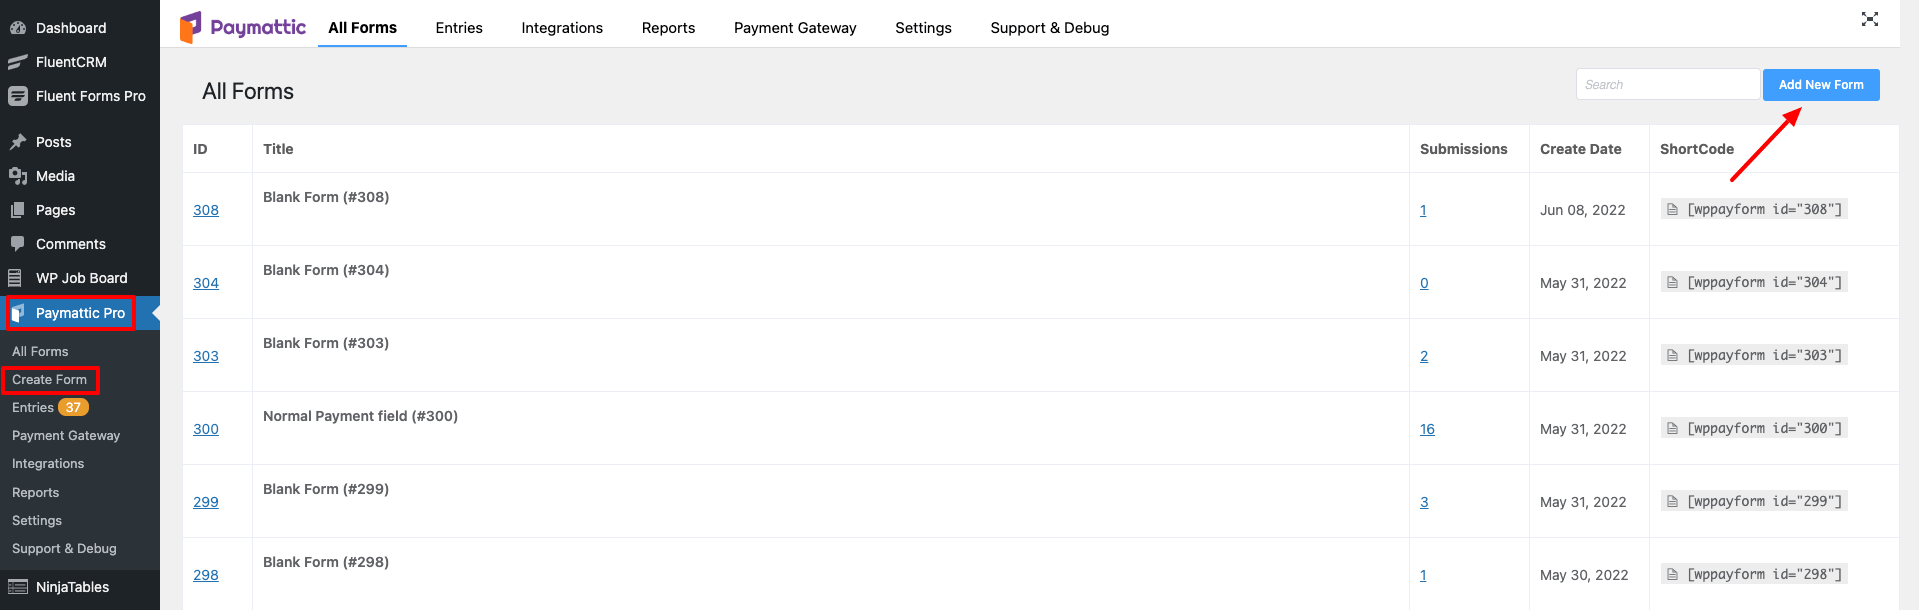Viewport: 1919px width, 610px height.
Task: Click shortcode text [wppayform id="300"]
Action: pos(1764,429)
